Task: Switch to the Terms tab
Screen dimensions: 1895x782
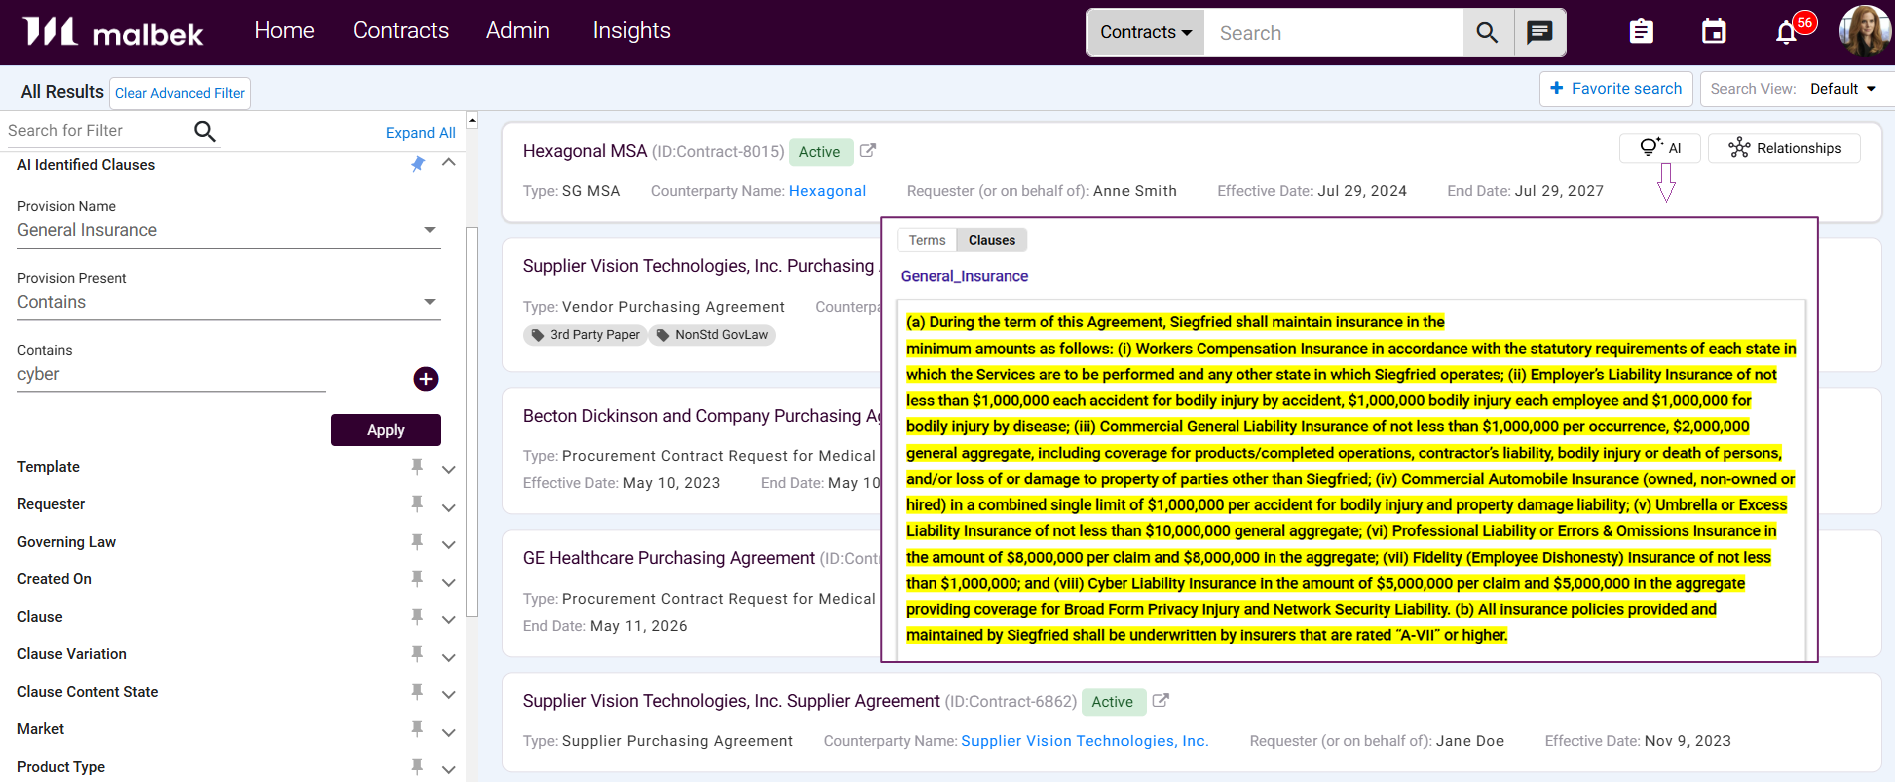Action: (927, 240)
